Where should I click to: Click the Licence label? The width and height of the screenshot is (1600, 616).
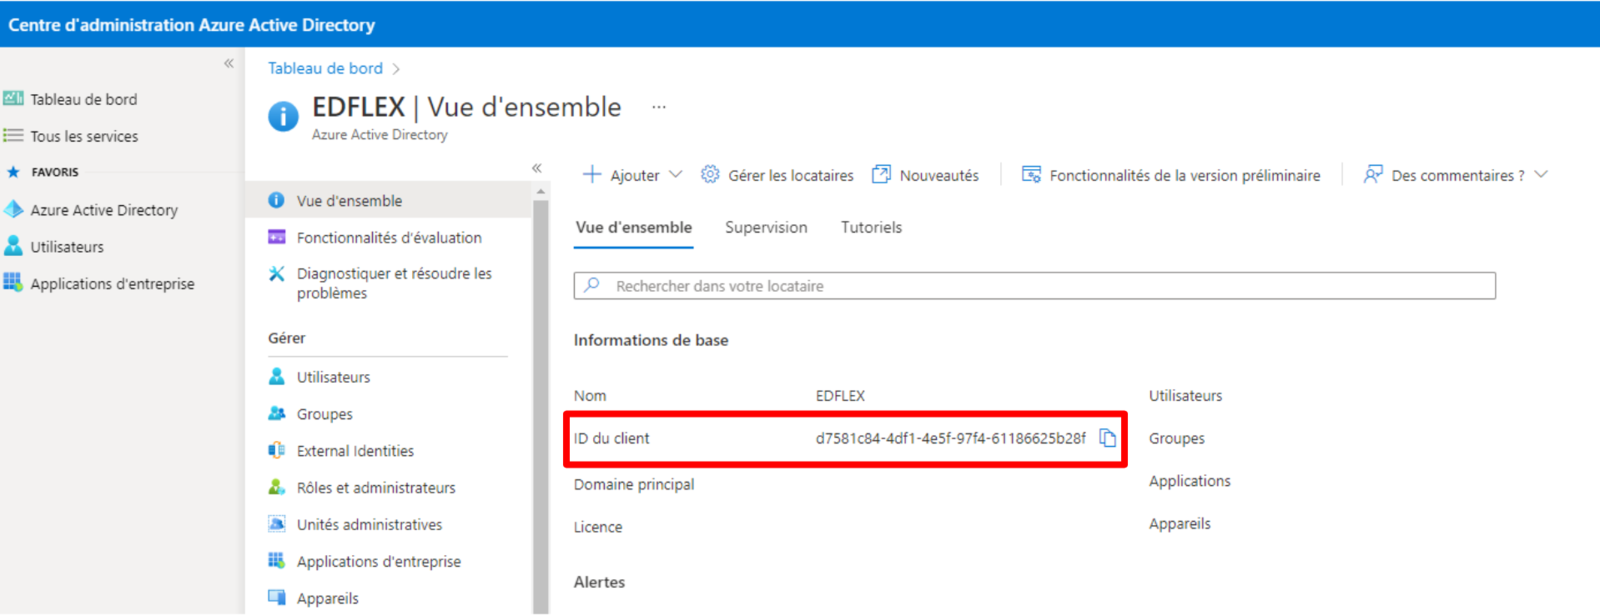[x=598, y=527]
